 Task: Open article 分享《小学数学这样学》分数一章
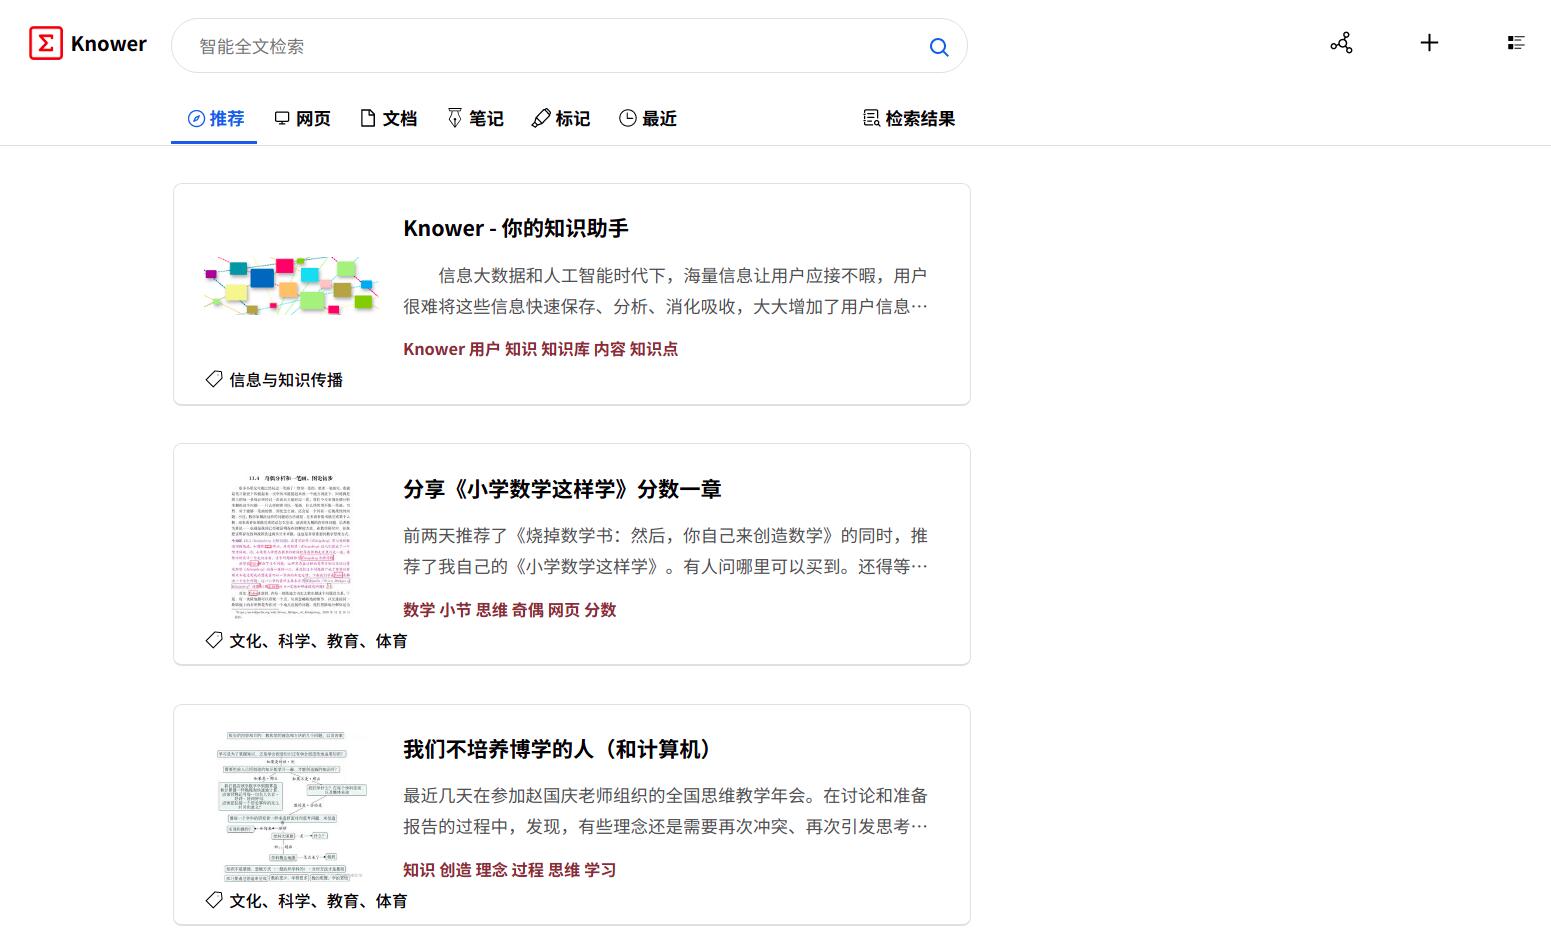tap(562, 489)
